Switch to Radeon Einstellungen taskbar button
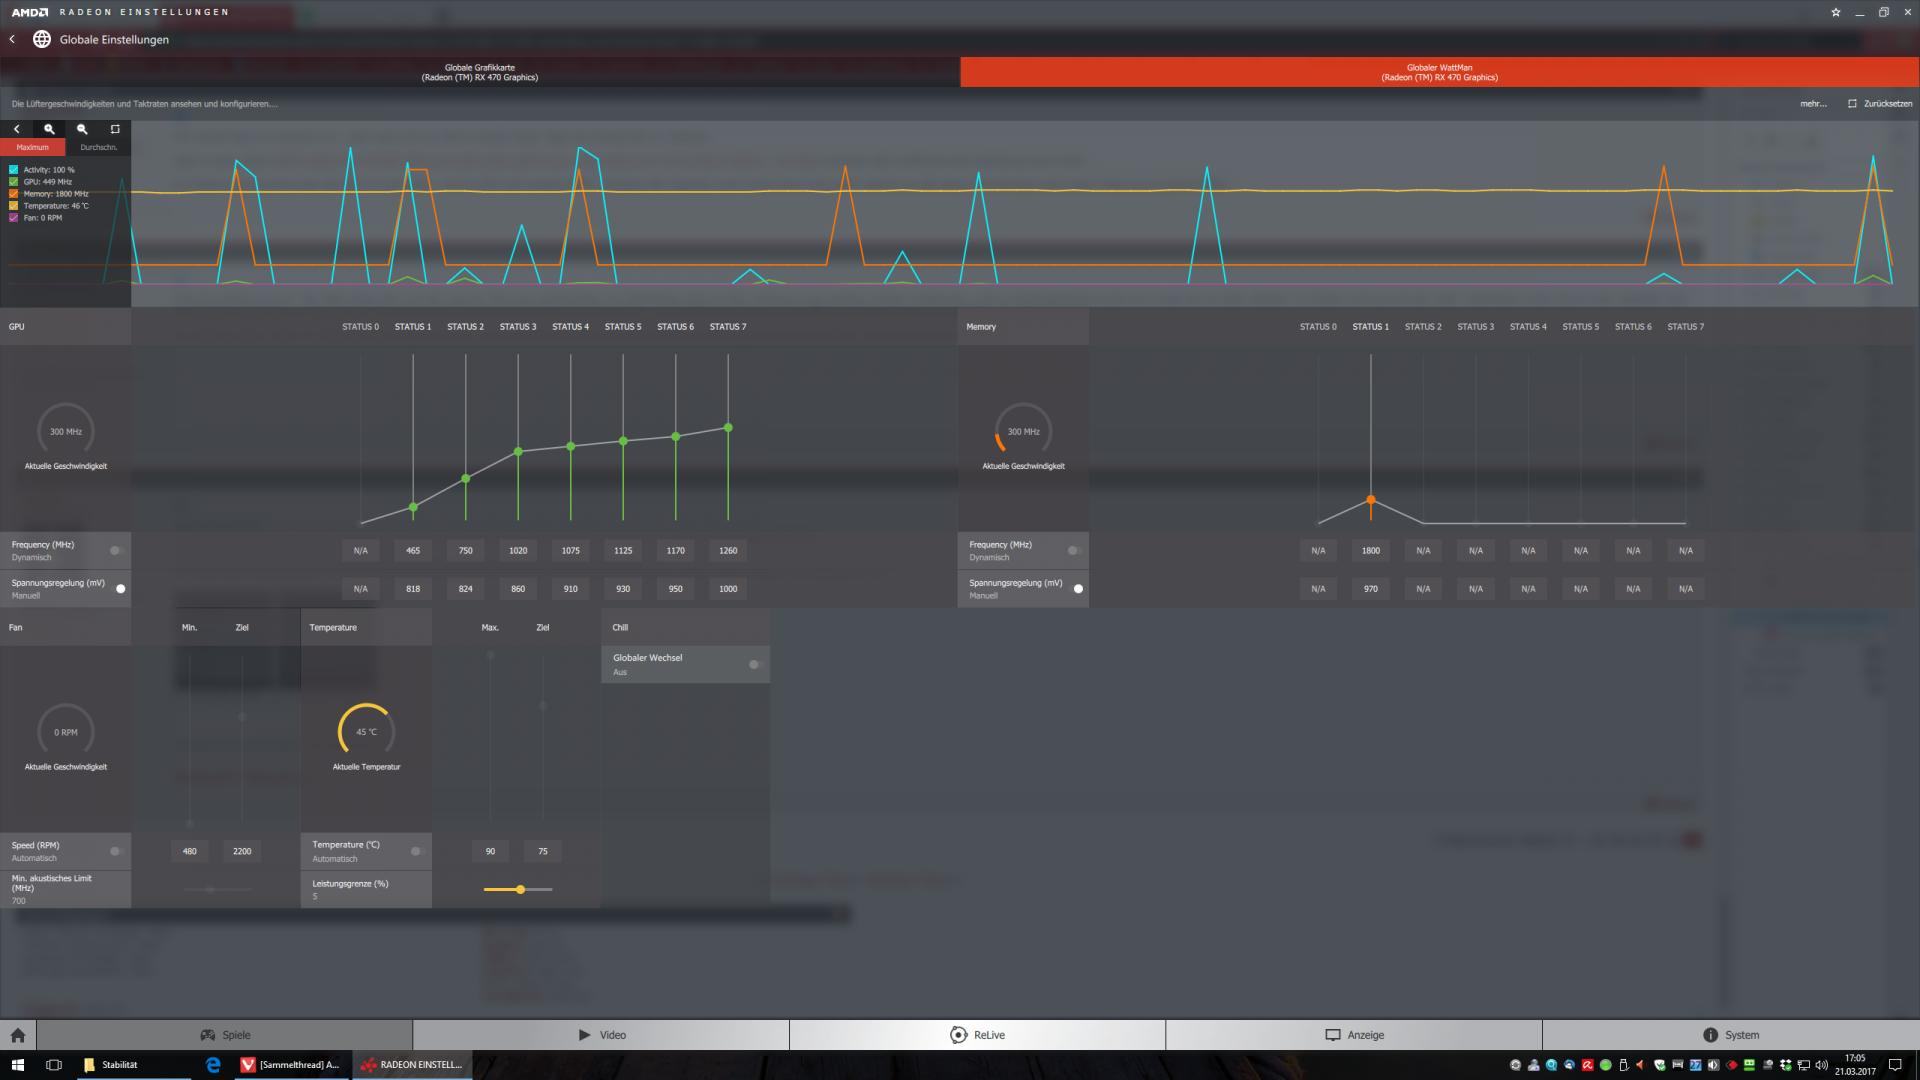This screenshot has width=1920, height=1080. point(411,1065)
